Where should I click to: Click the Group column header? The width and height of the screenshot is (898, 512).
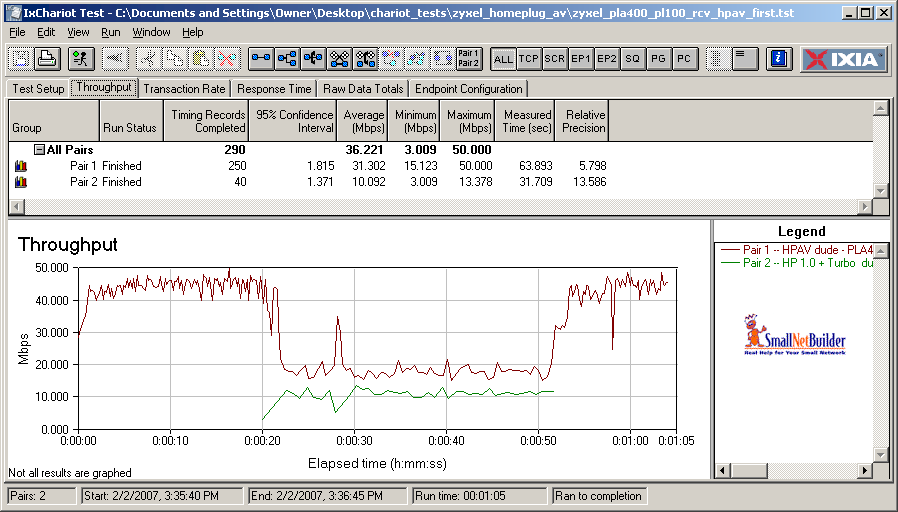pyautogui.click(x=54, y=121)
